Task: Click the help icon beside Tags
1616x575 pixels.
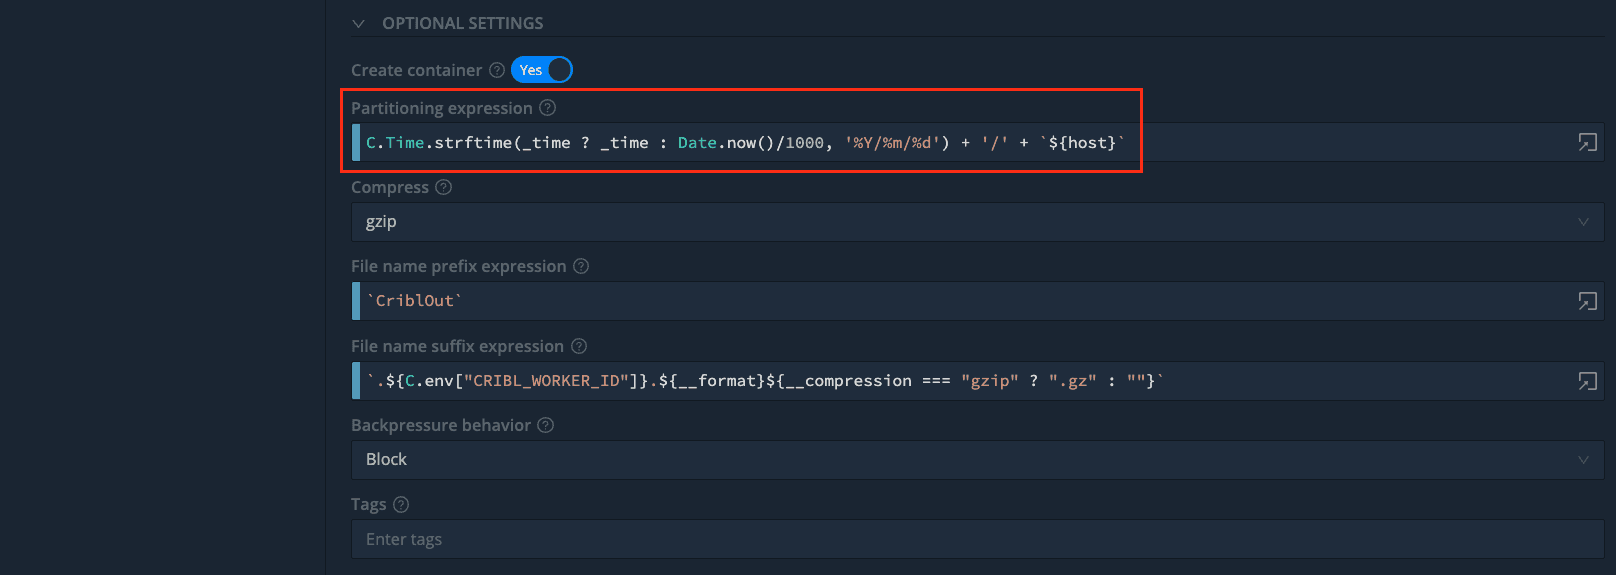Action: pyautogui.click(x=401, y=505)
